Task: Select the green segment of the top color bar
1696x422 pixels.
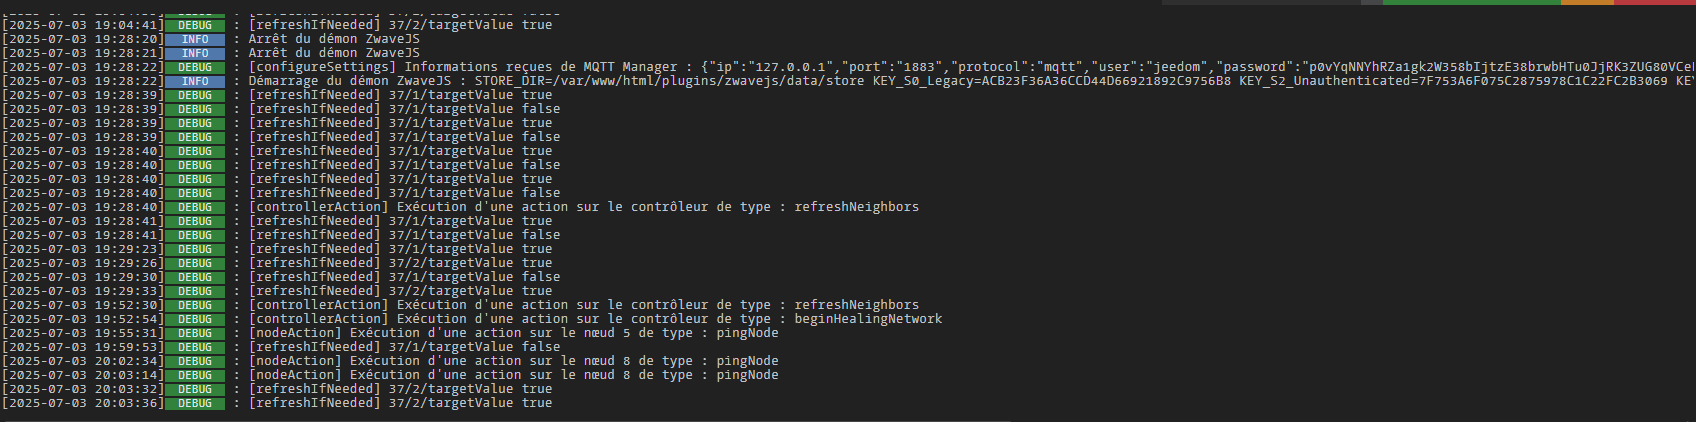Action: (x=1471, y=2)
